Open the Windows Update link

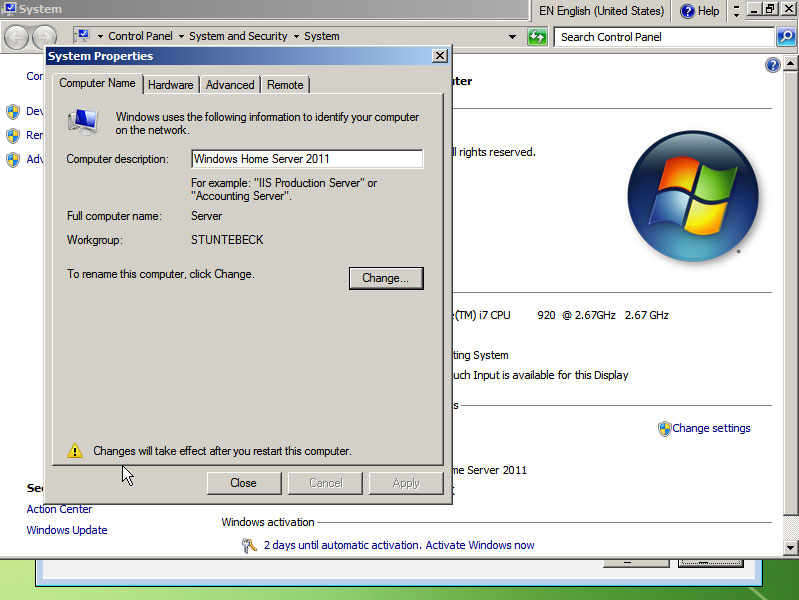[x=67, y=530]
